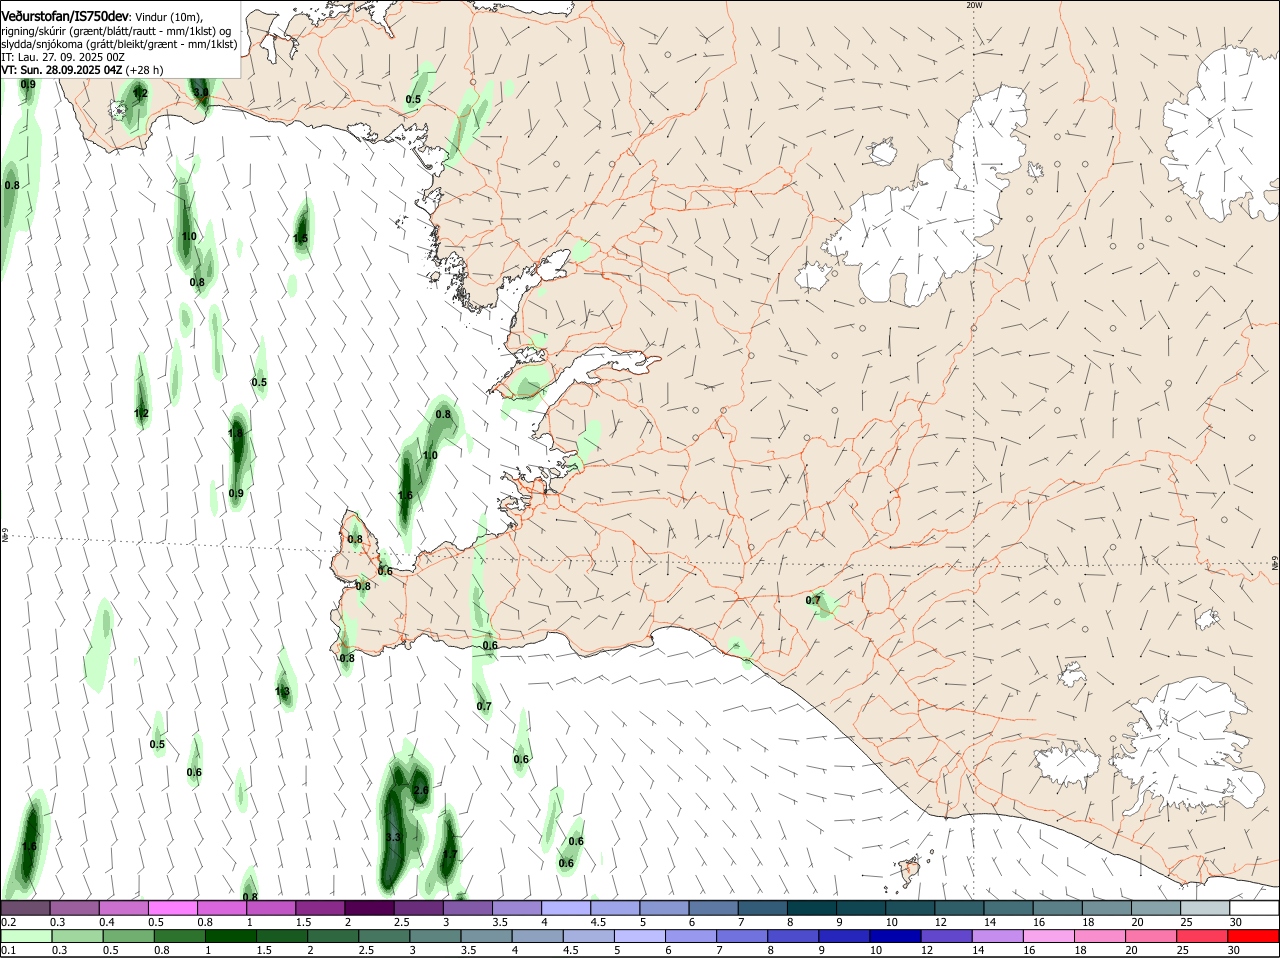Click the '0.4' upper legend label
Viewport: 1280px width, 958px height.
tap(106, 922)
